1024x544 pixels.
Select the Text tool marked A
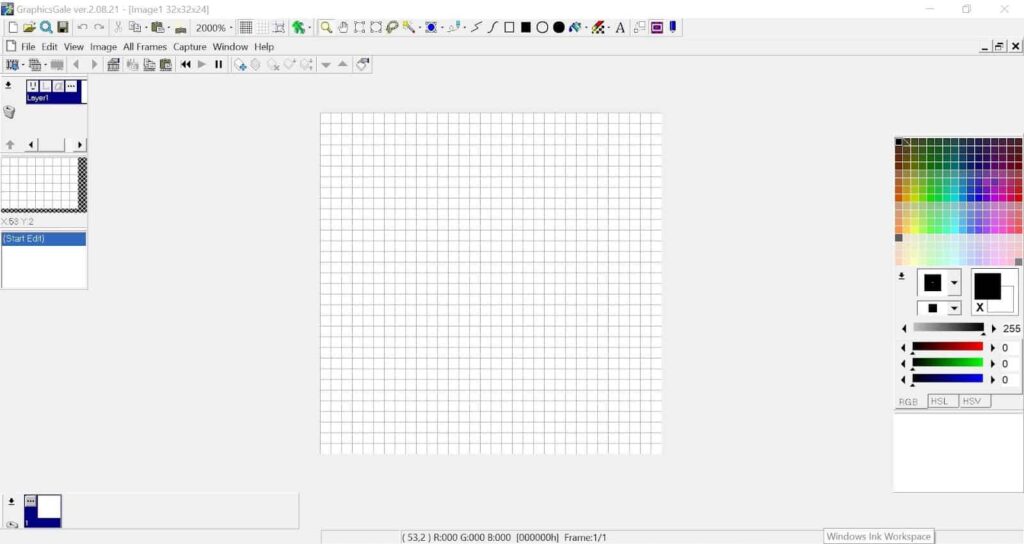pyautogui.click(x=620, y=27)
